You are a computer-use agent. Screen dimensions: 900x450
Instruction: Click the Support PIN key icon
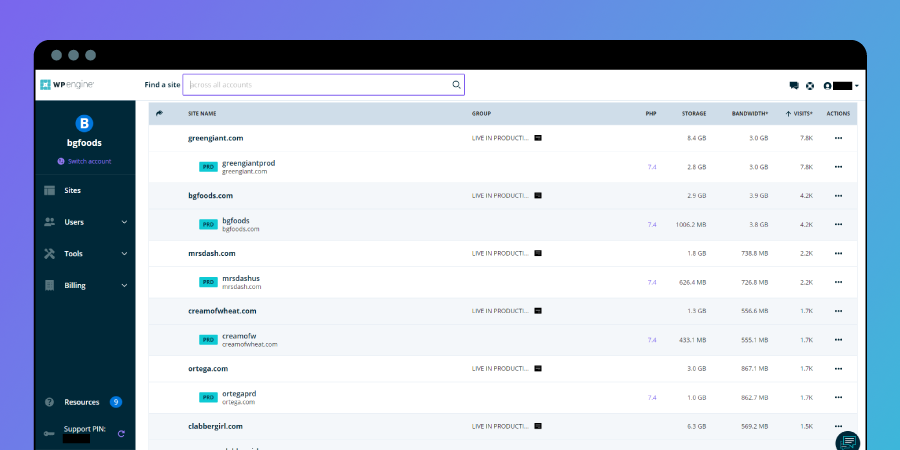[49, 434]
